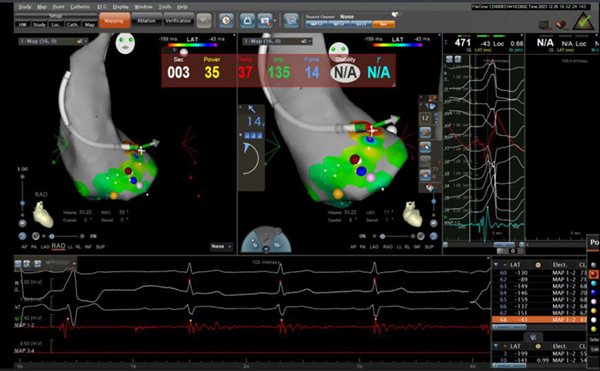This screenshot has height=371, width=600.
Task: Select point 68 row in the list
Action: tap(540, 320)
